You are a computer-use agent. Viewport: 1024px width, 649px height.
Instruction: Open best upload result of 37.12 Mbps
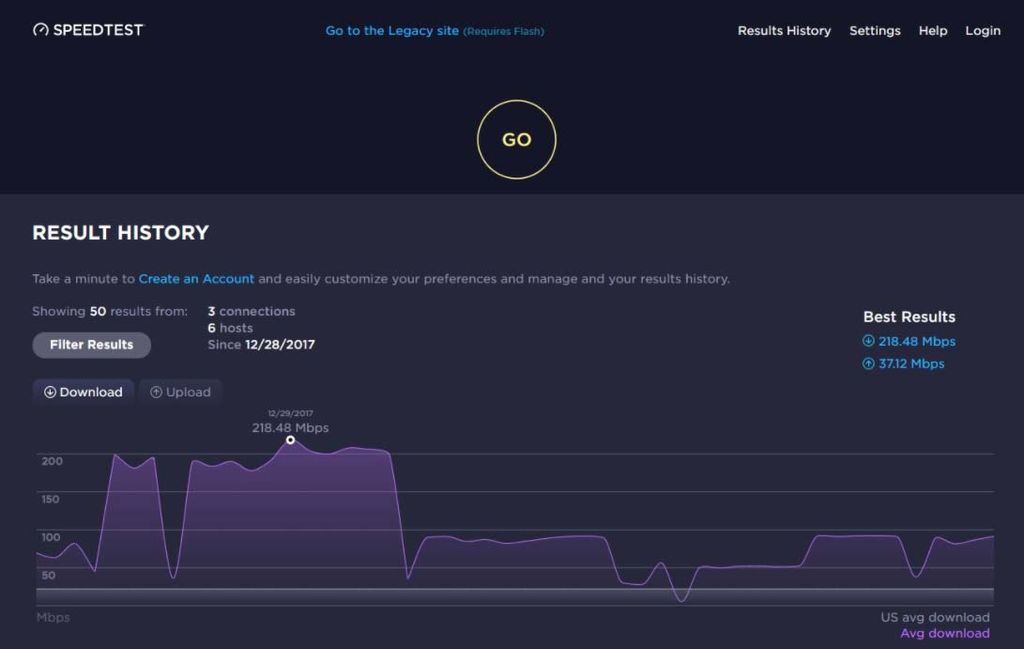(911, 364)
